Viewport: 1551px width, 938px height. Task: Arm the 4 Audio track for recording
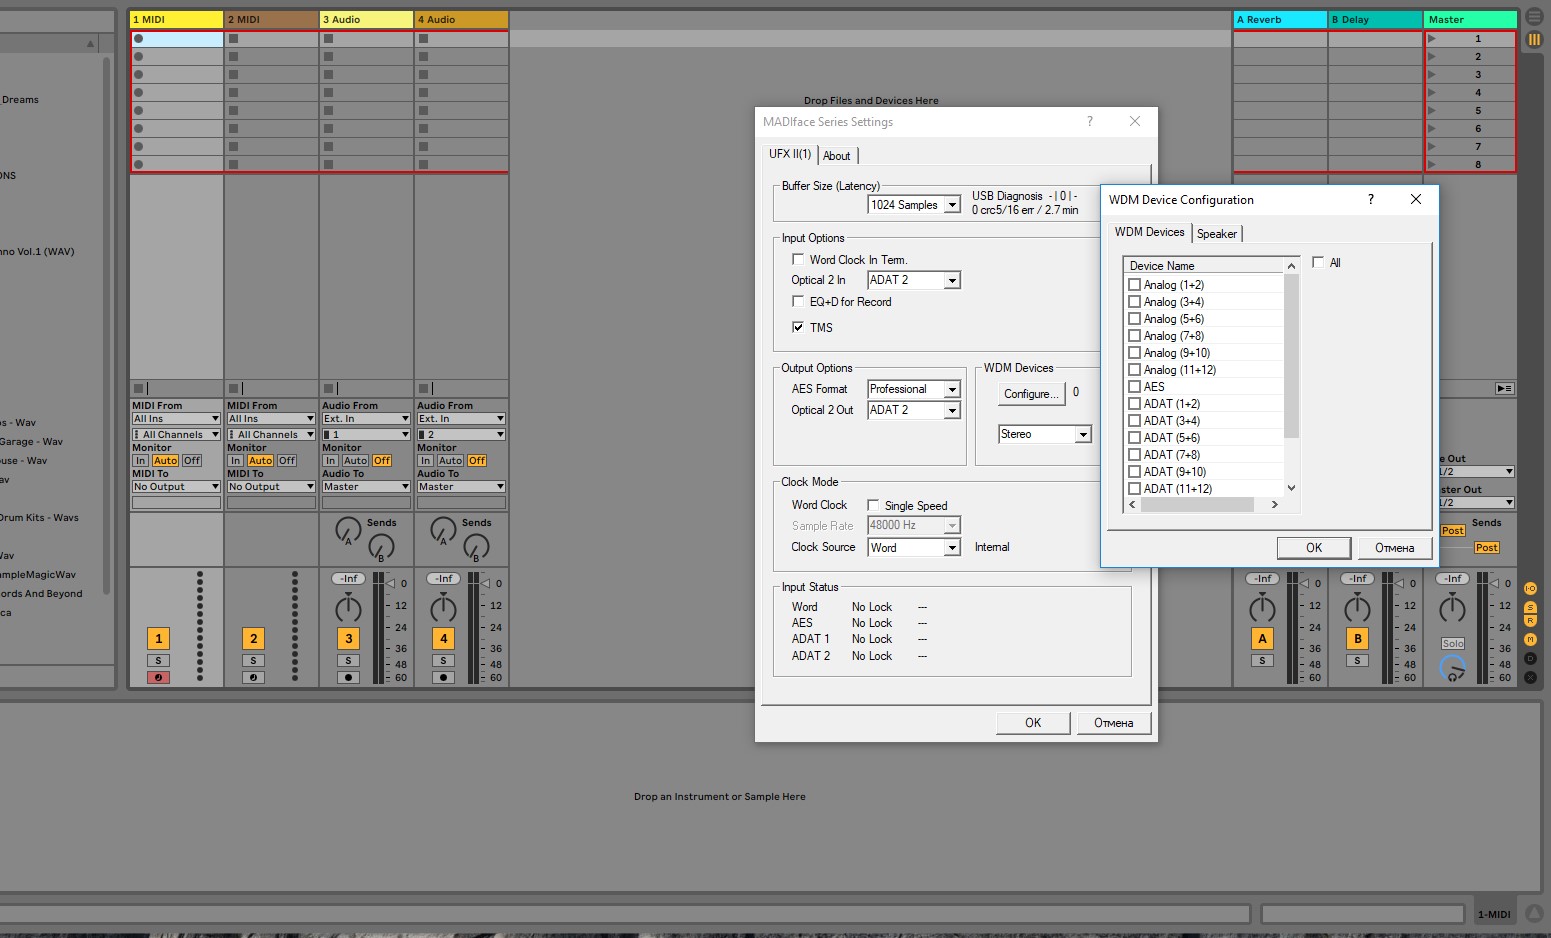click(x=443, y=678)
